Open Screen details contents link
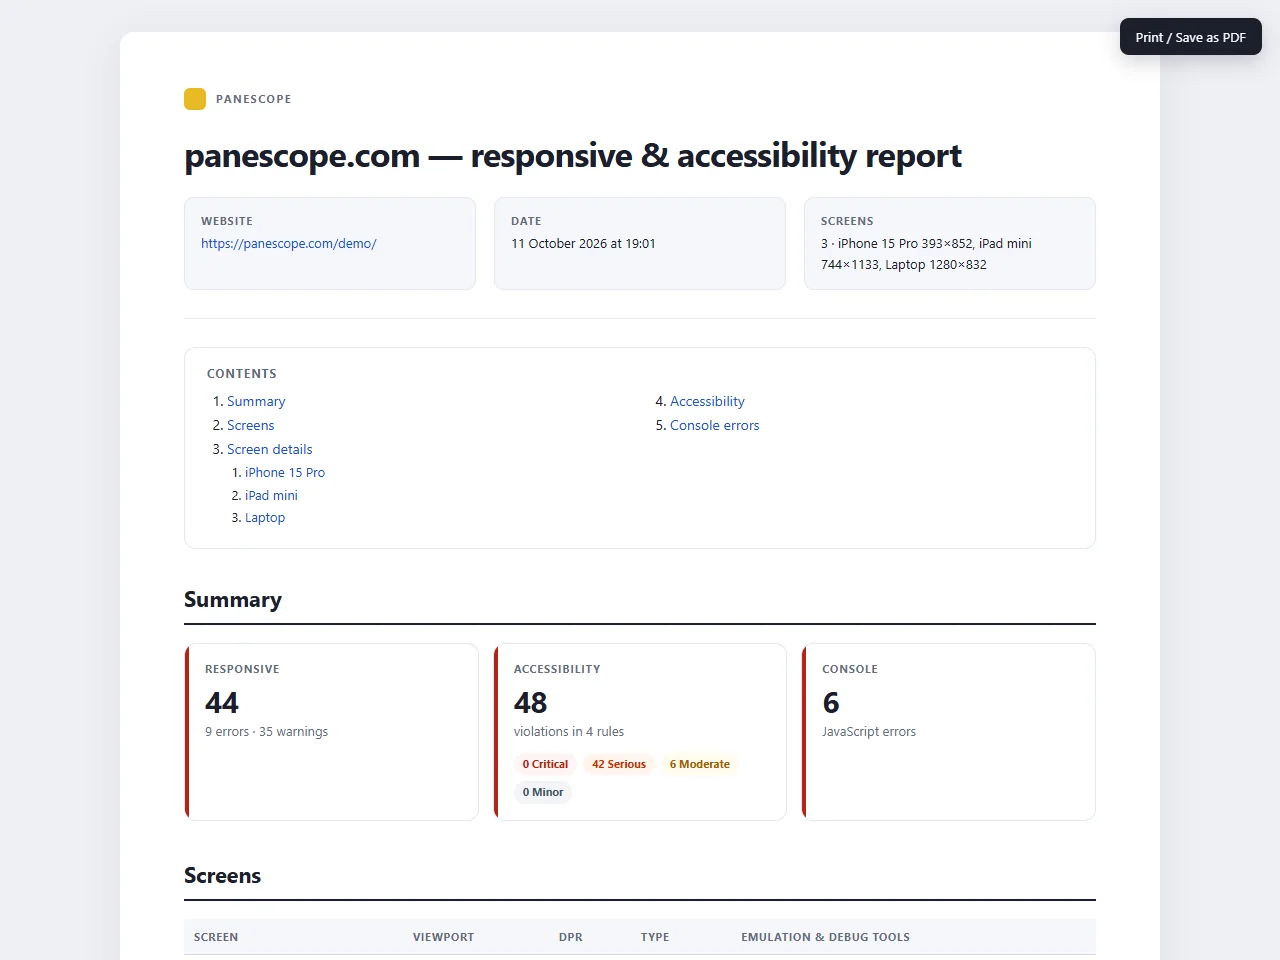The width and height of the screenshot is (1280, 960). click(269, 449)
